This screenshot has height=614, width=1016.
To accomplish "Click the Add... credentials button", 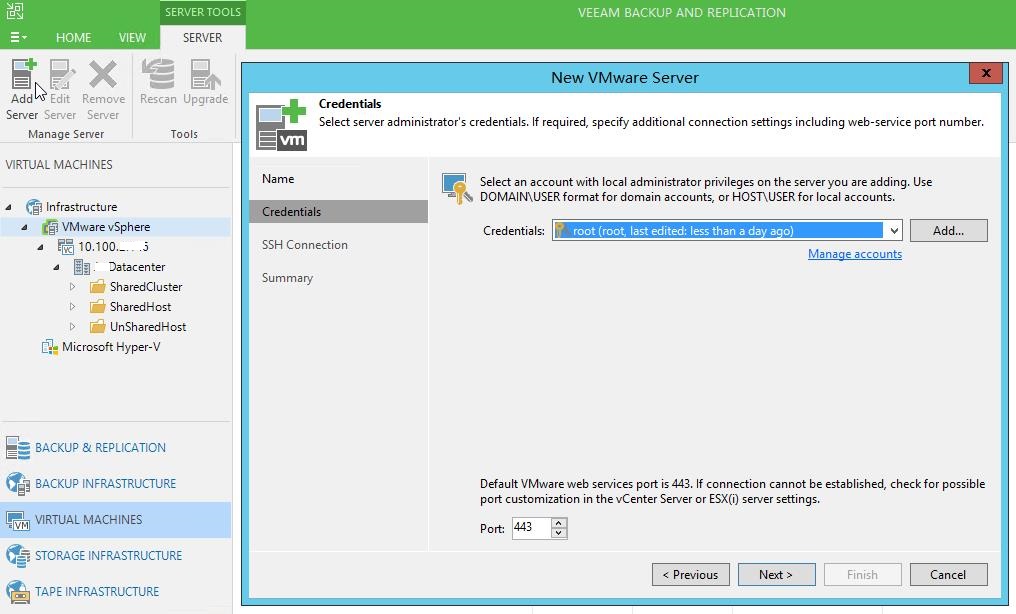I will 949,231.
